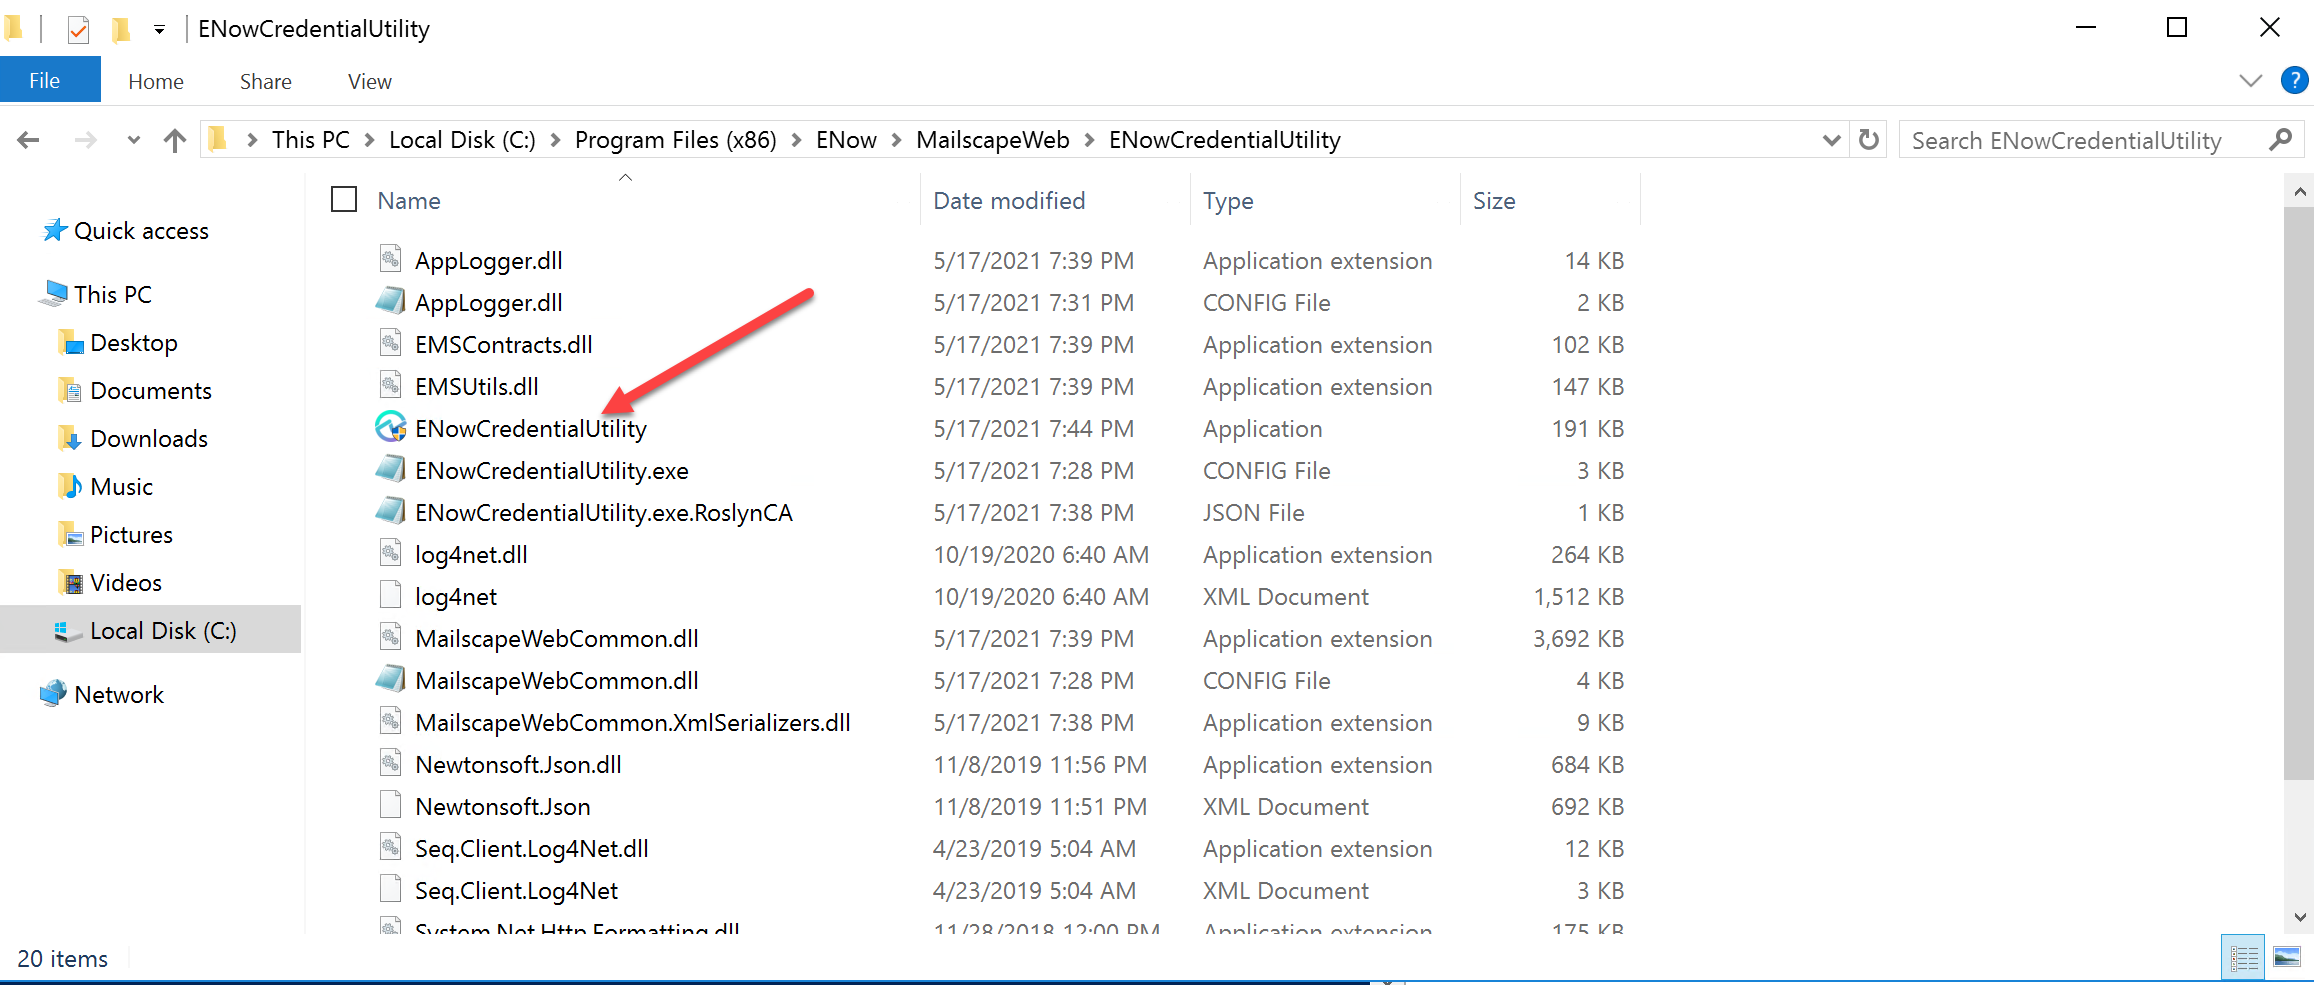
Task: Click the Forward navigation arrow
Action: pyautogui.click(x=86, y=140)
